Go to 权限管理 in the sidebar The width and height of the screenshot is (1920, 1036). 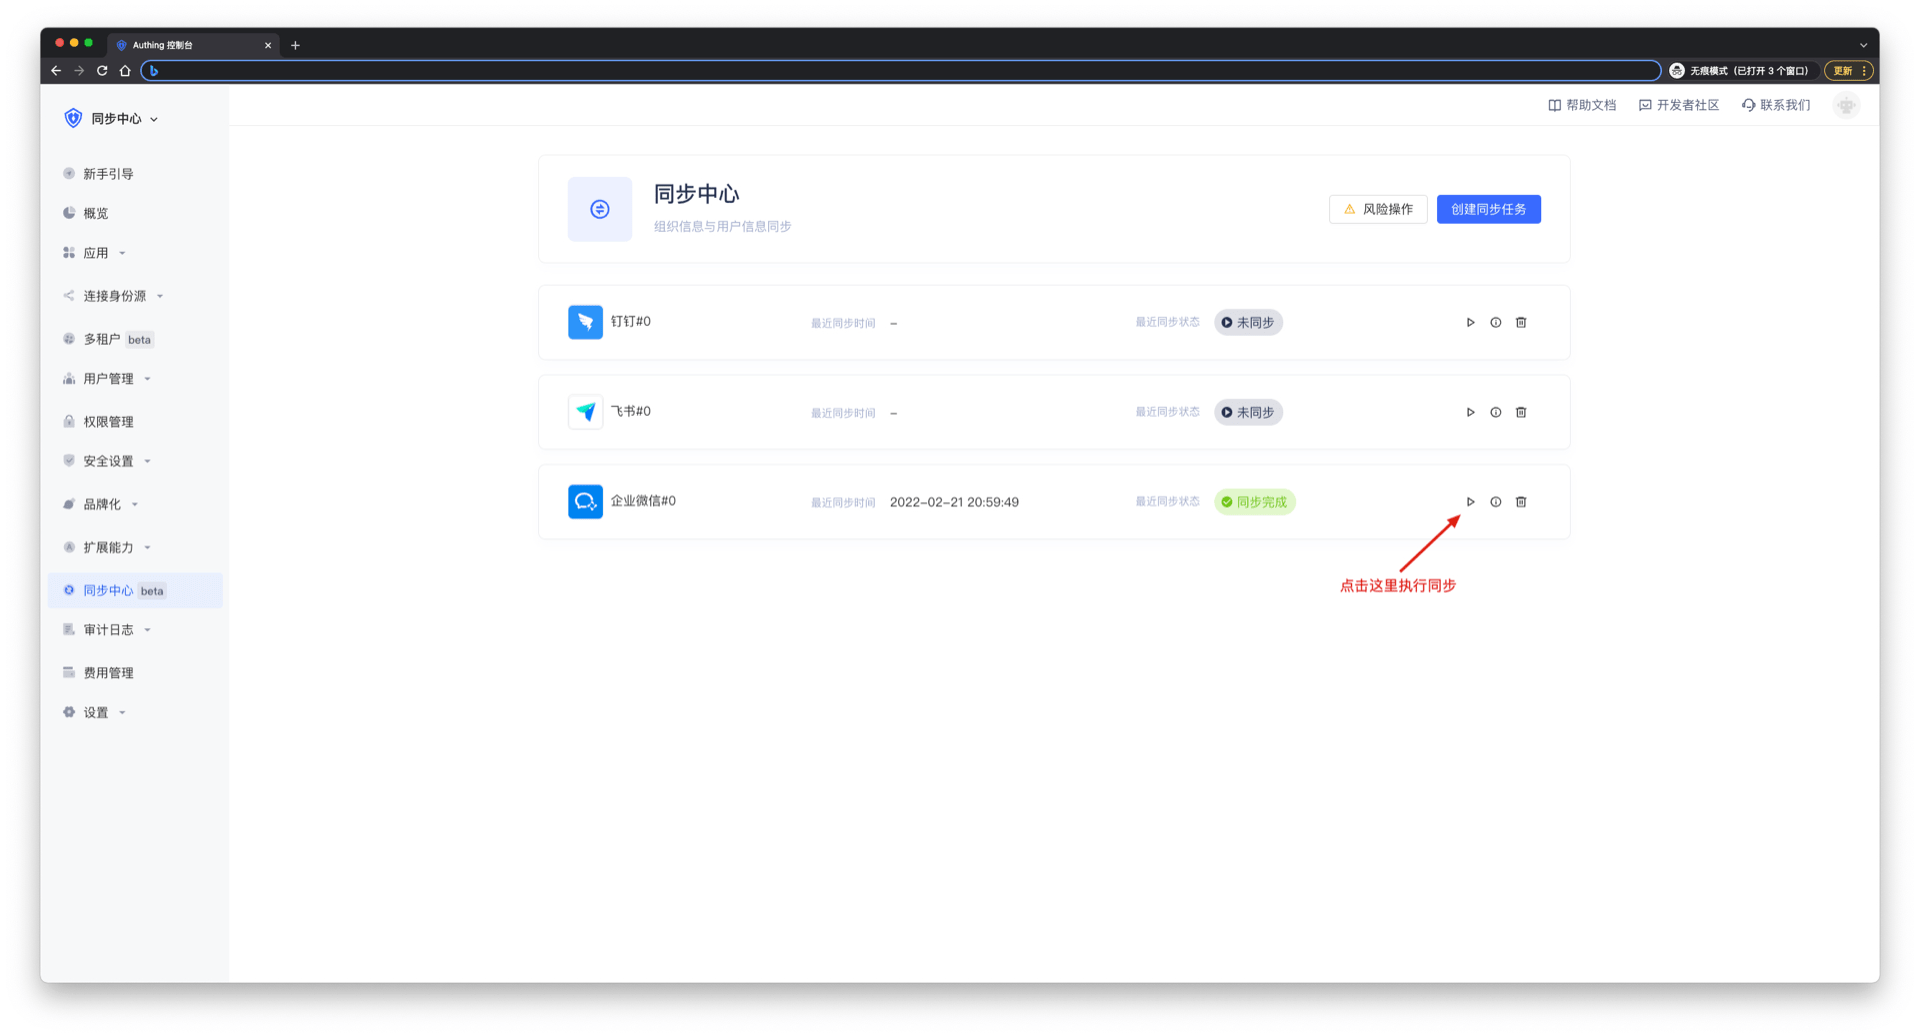[108, 422]
